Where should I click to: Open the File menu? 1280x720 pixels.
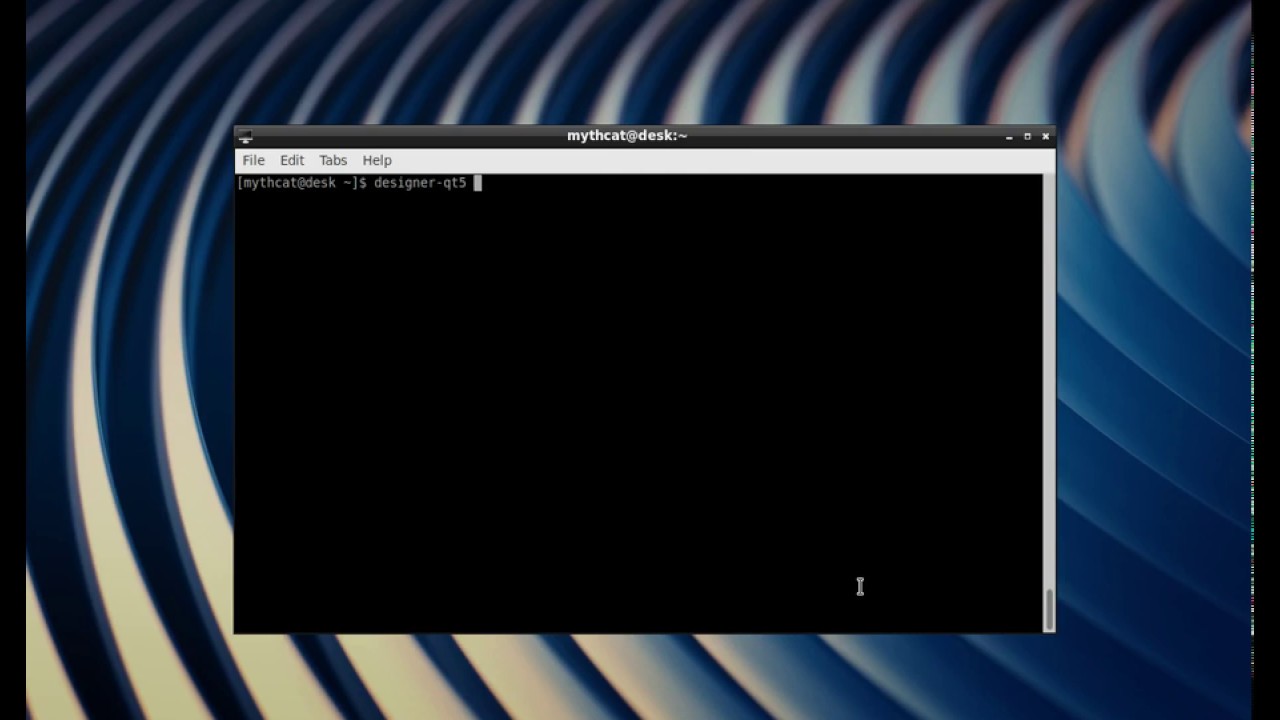click(x=253, y=160)
